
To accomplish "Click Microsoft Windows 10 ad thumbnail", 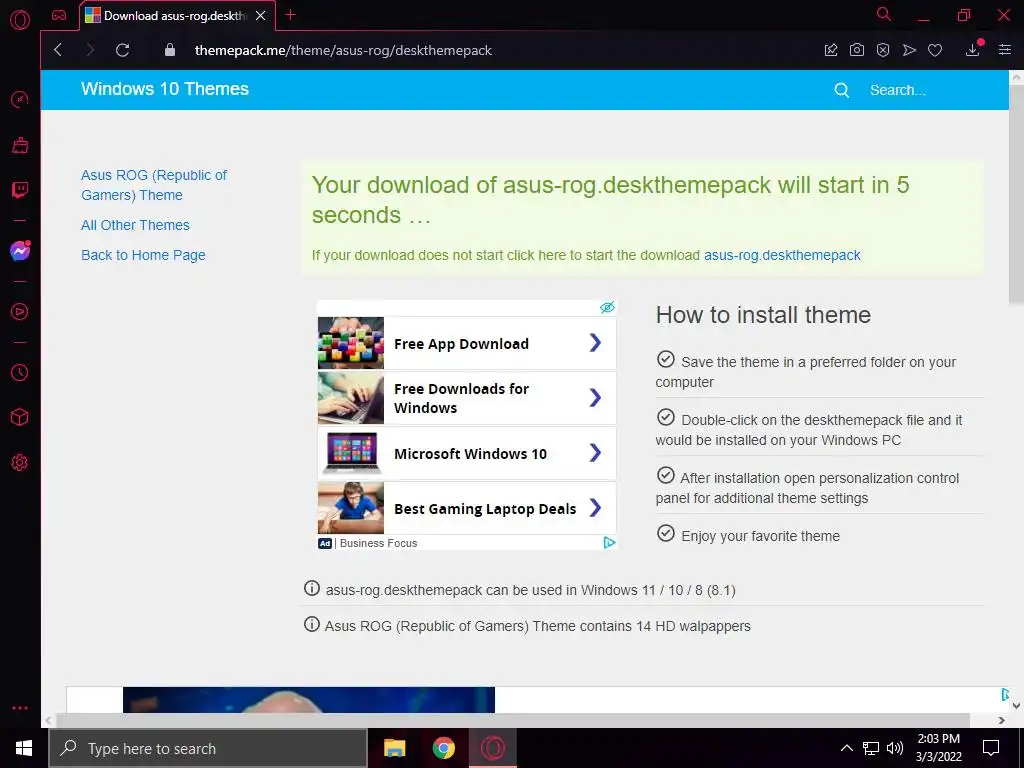I will [x=351, y=453].
